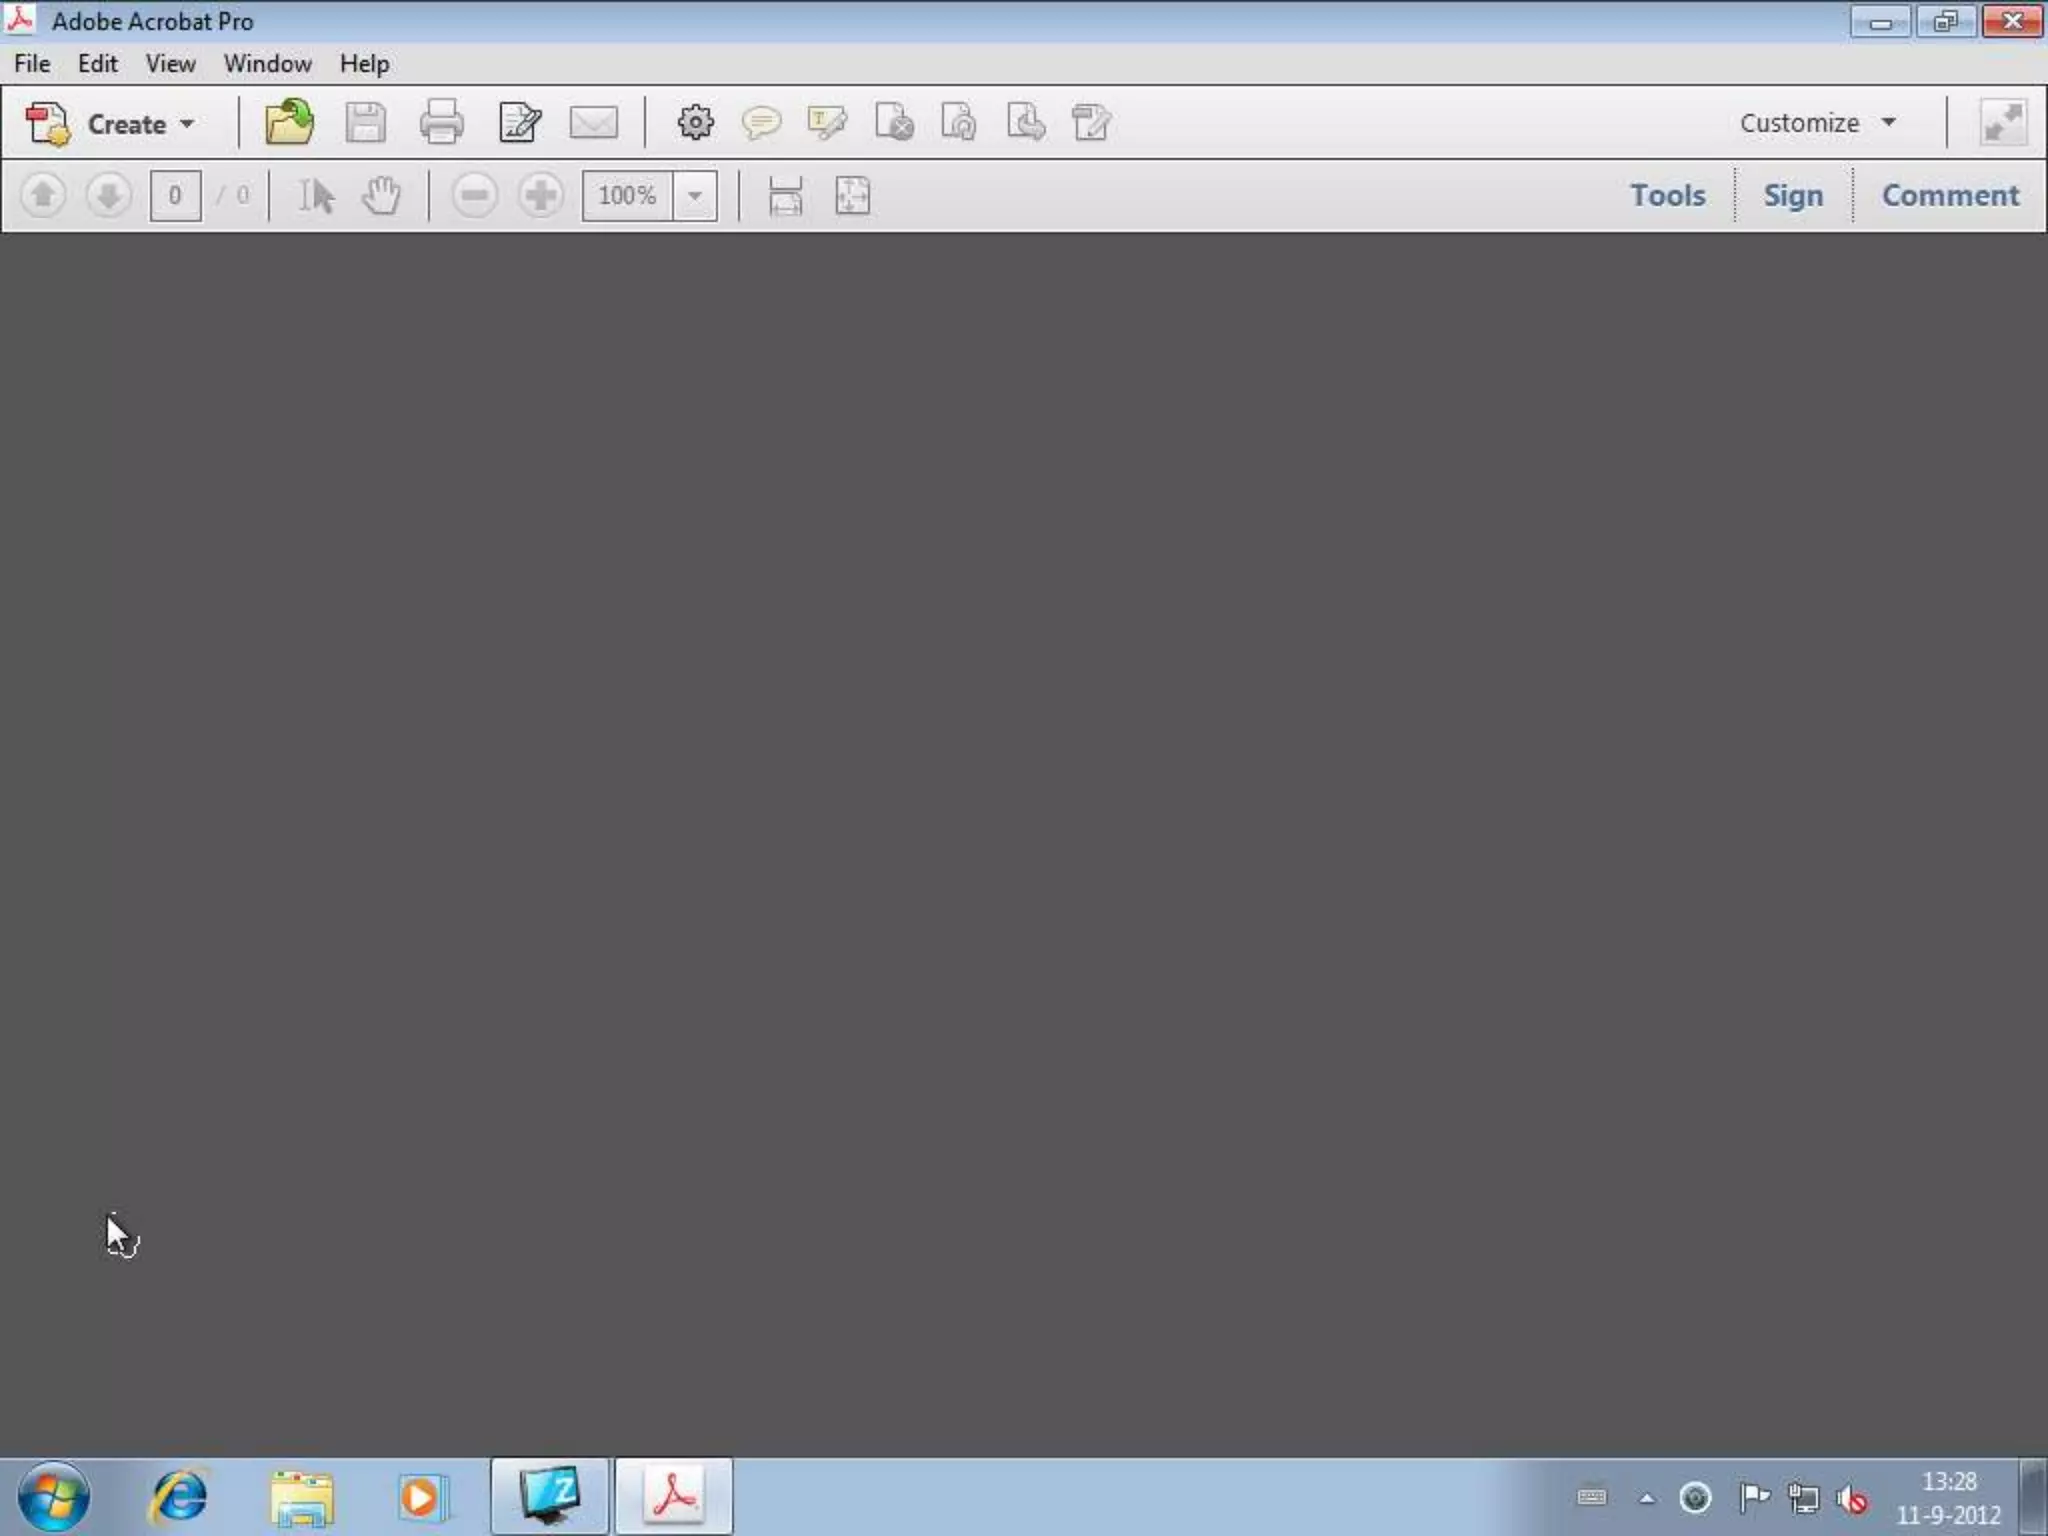Click the Rotate pages icon
Image resolution: width=2048 pixels, height=1536 pixels.
click(959, 123)
